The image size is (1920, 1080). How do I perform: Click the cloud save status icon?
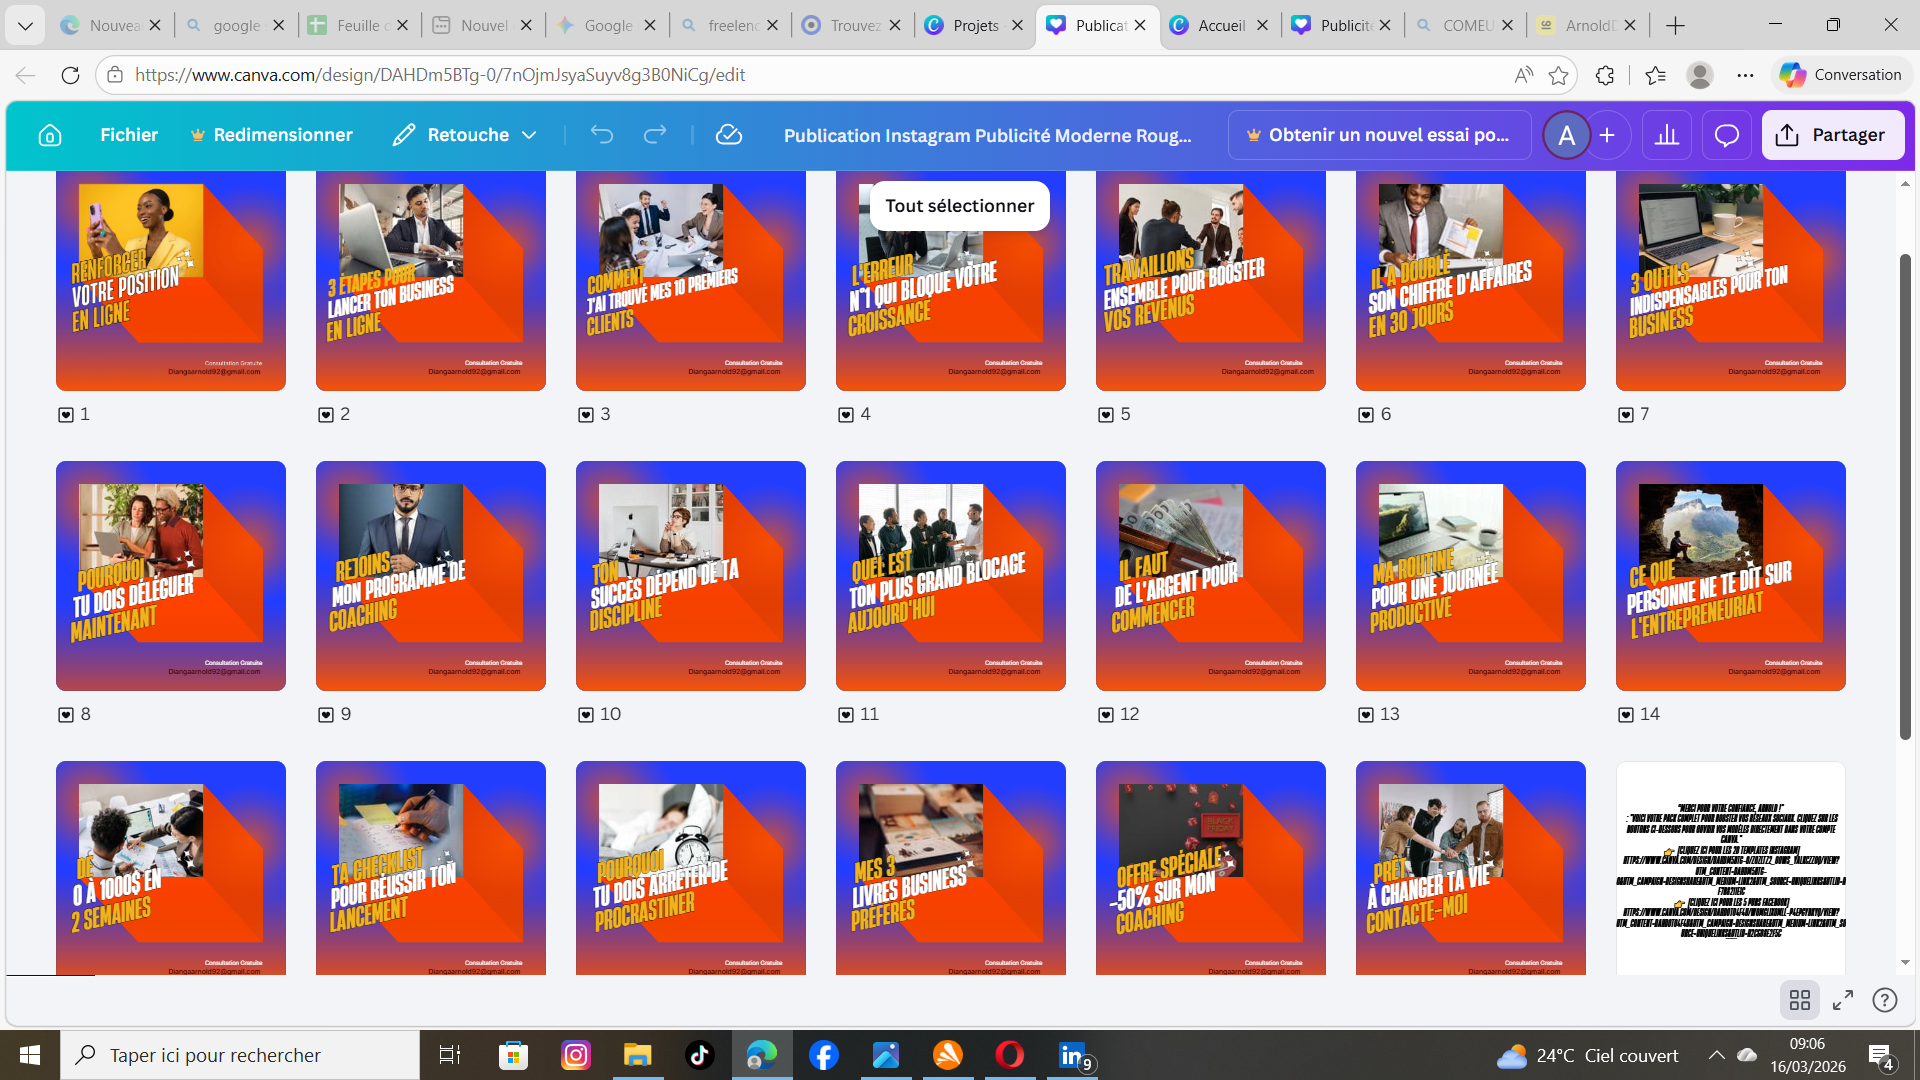(x=729, y=135)
